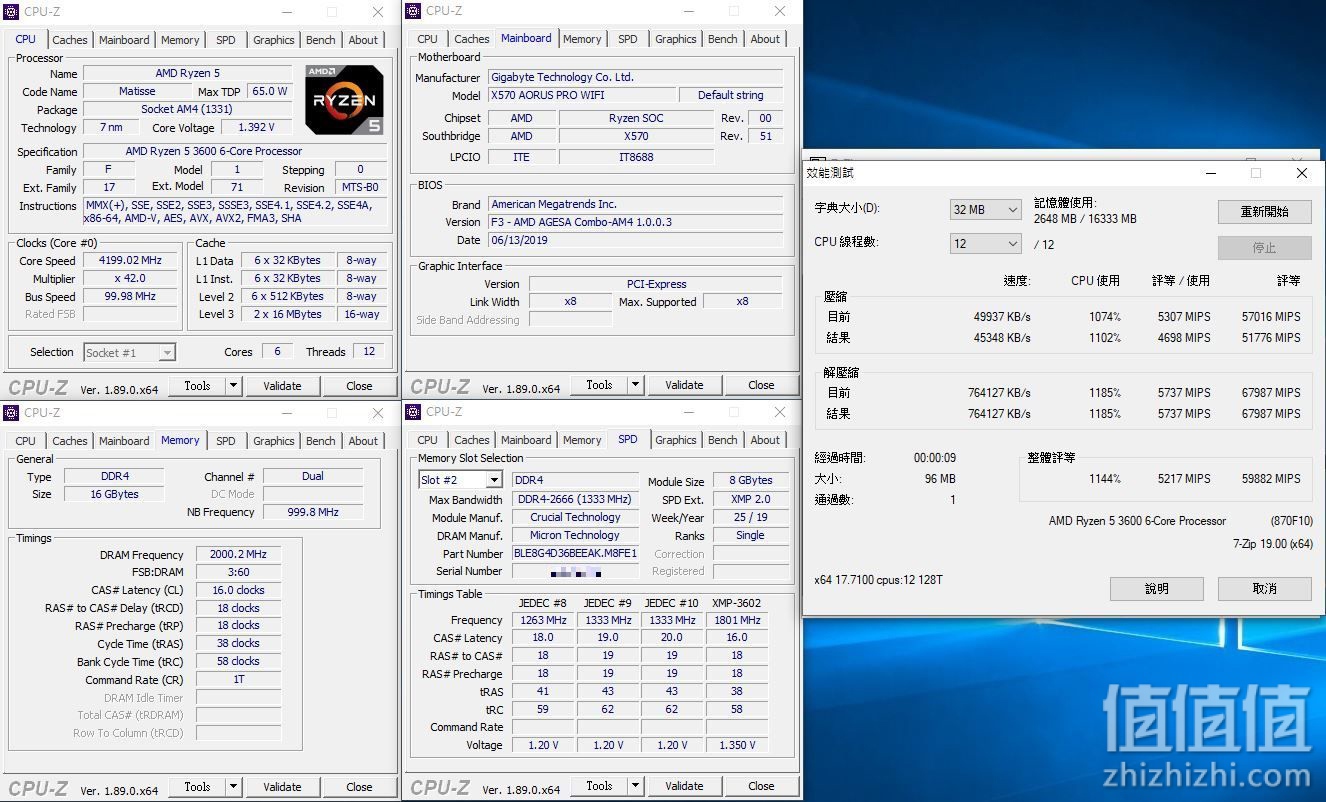The image size is (1326, 802).
Task: Open the Tools dropdown arrow in the SPD window
Action: point(636,785)
